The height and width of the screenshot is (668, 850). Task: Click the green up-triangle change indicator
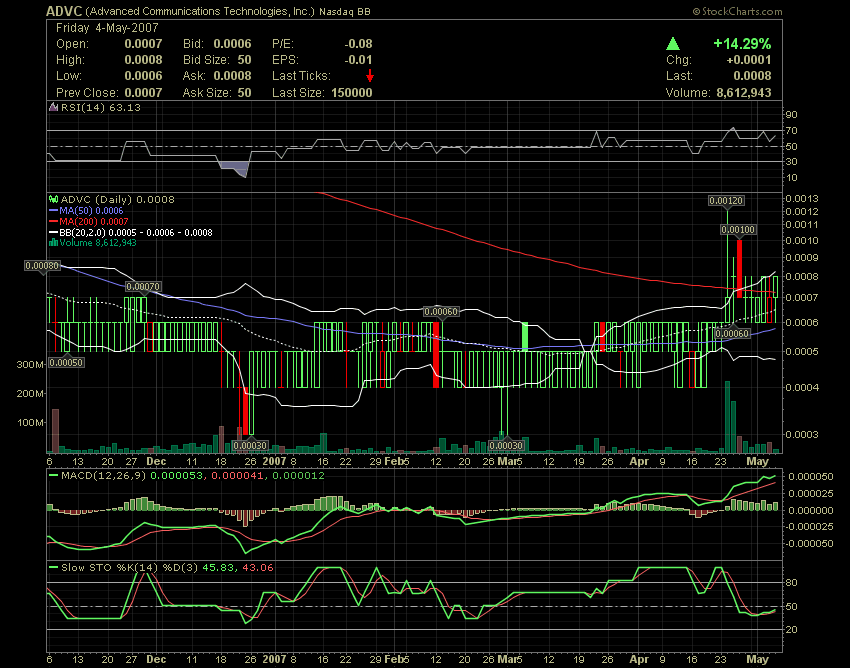click(673, 44)
